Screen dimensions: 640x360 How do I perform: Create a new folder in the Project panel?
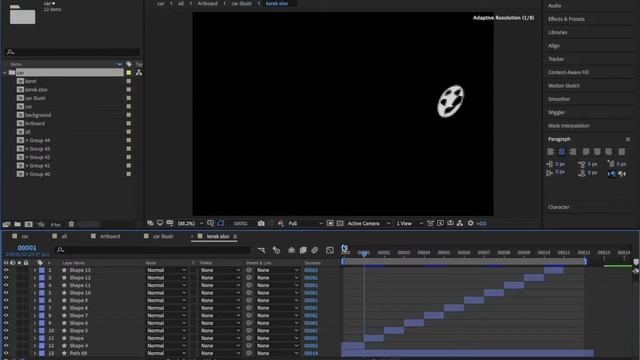click(18, 224)
